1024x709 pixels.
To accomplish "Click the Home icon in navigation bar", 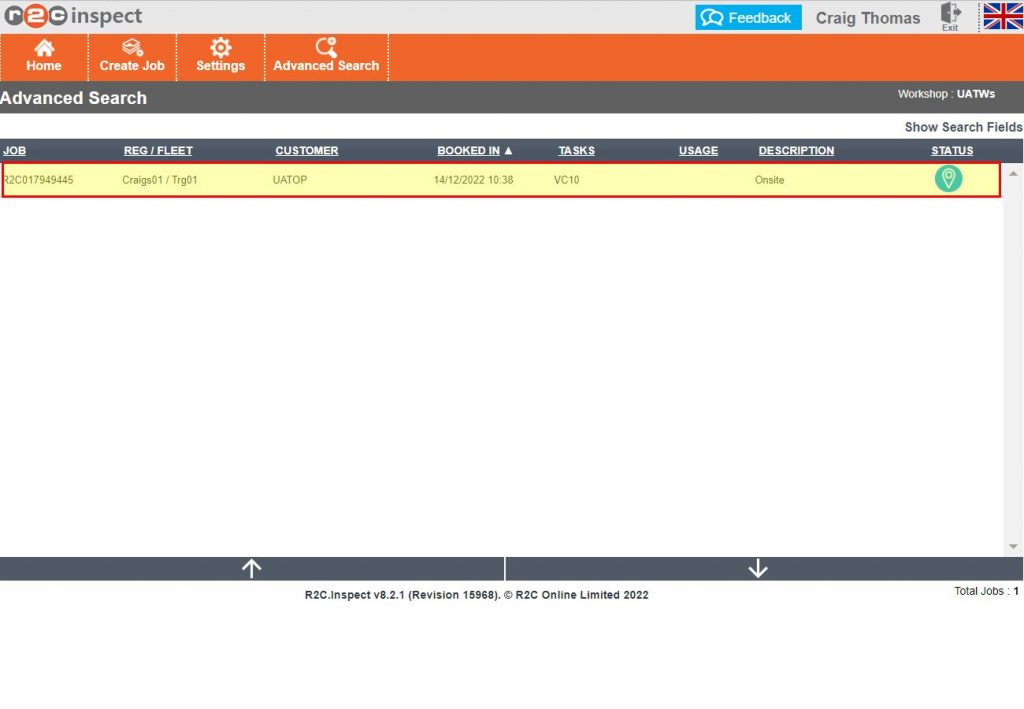I will [x=44, y=48].
